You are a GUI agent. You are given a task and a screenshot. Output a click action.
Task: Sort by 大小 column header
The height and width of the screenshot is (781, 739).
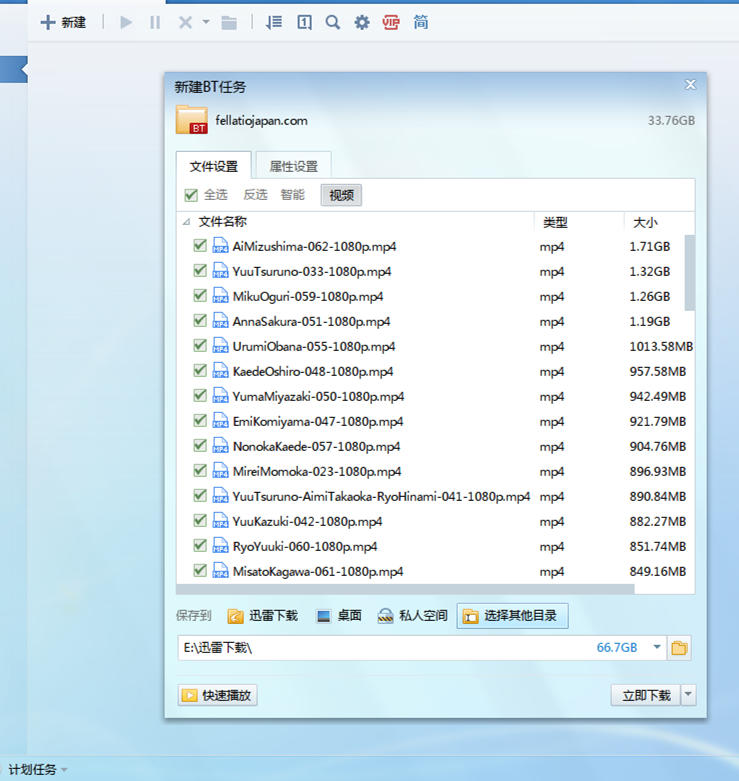point(645,222)
